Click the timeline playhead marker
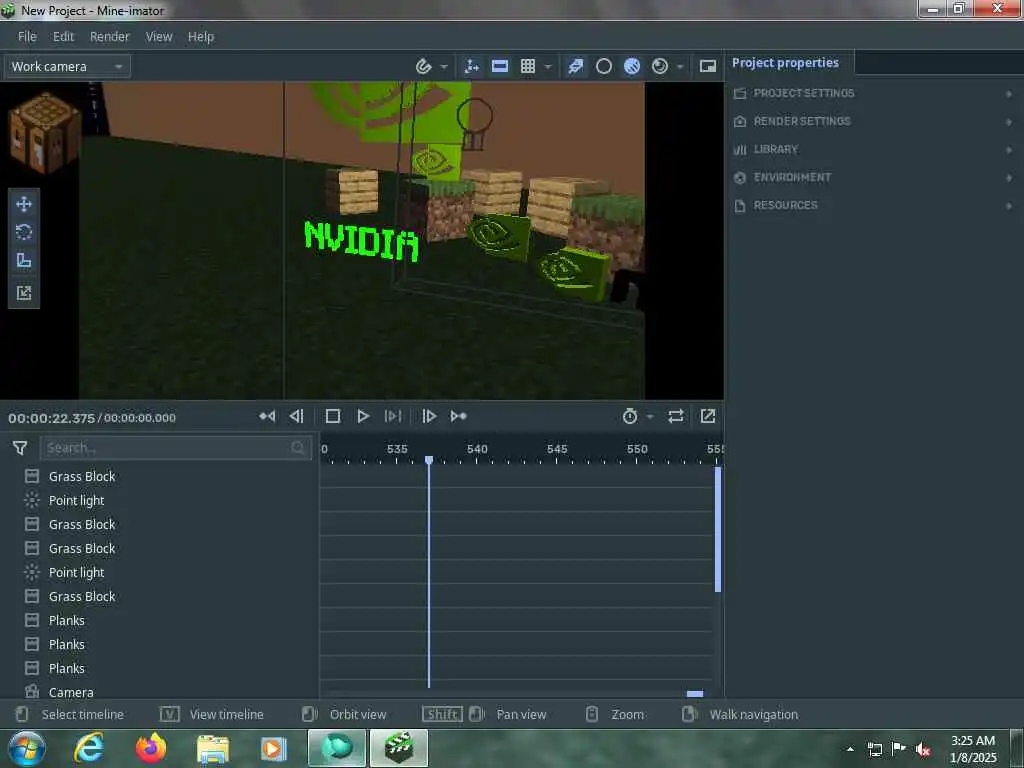The width and height of the screenshot is (1024, 768). [x=429, y=460]
